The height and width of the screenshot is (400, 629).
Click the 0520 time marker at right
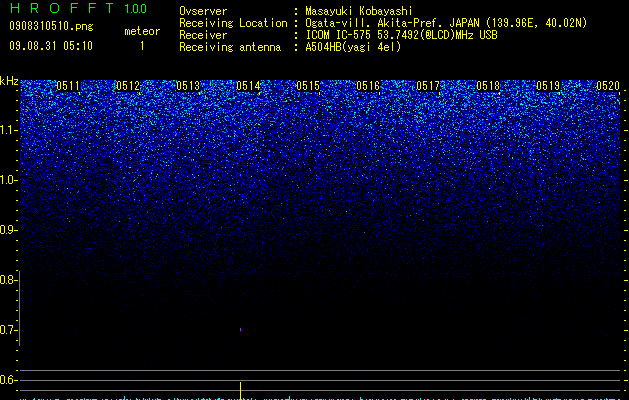[608, 86]
